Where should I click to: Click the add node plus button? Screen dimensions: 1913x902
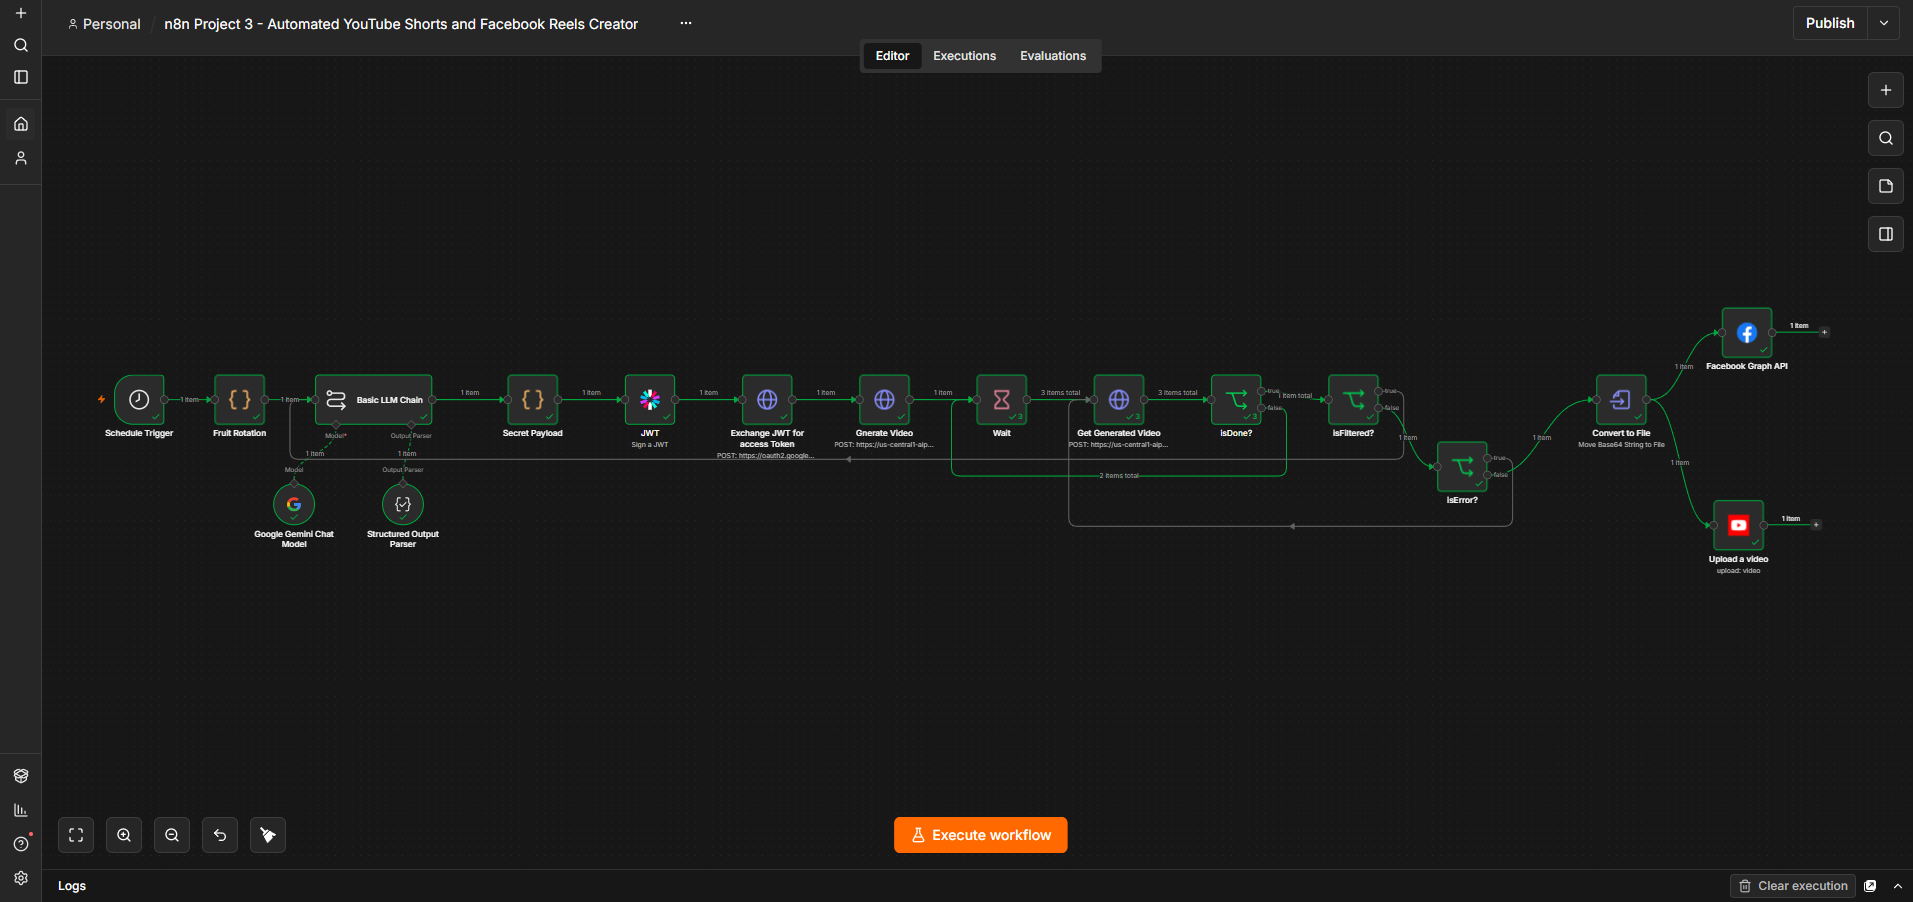[x=1886, y=90]
